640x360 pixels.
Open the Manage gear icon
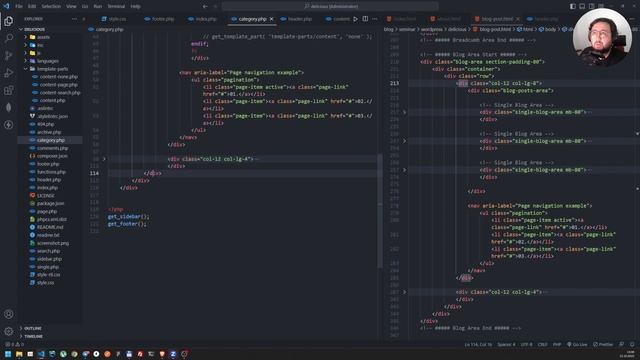point(8,331)
